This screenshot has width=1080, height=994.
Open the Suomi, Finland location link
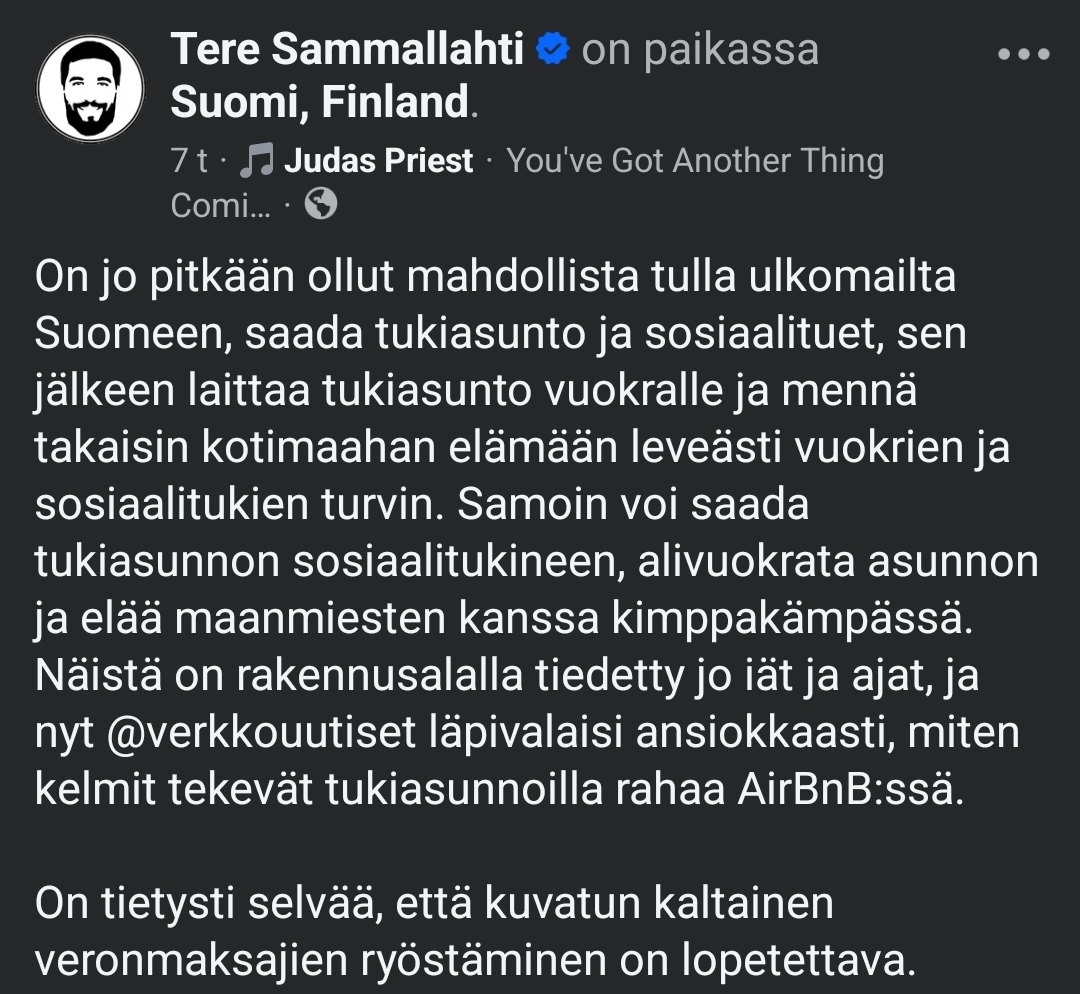pyautogui.click(x=320, y=102)
